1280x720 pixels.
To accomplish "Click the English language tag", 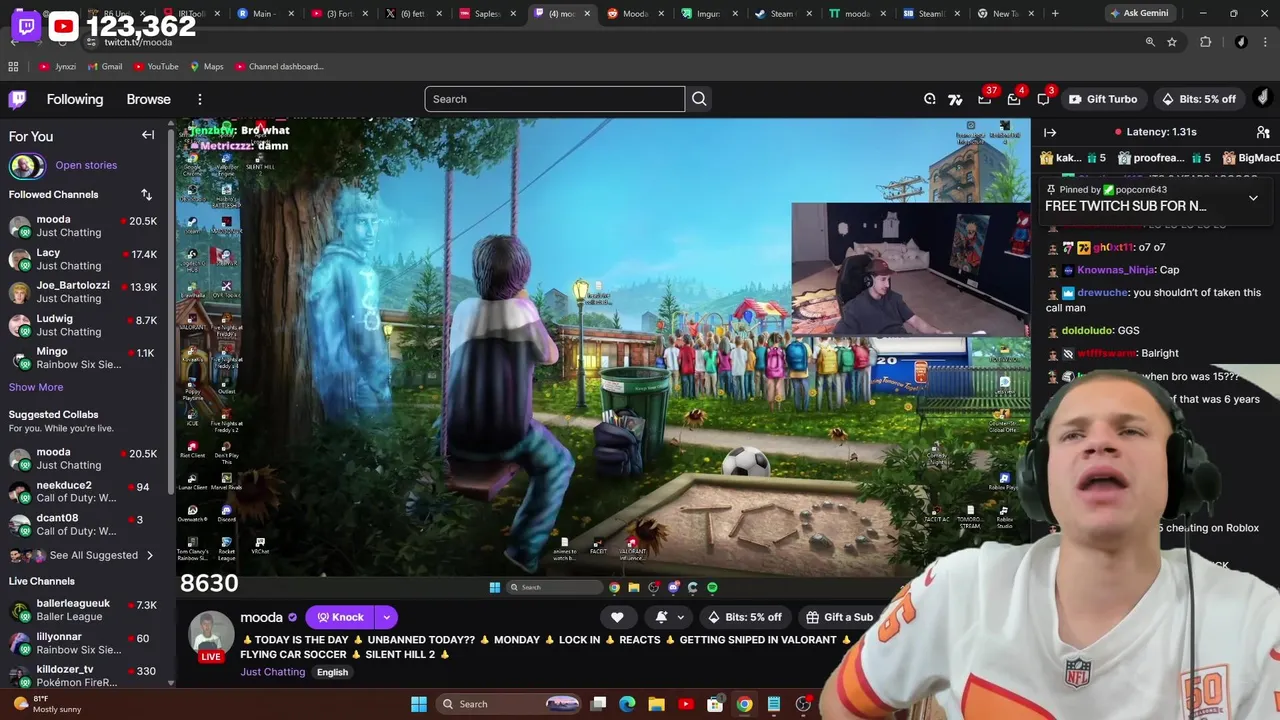I will (332, 672).
